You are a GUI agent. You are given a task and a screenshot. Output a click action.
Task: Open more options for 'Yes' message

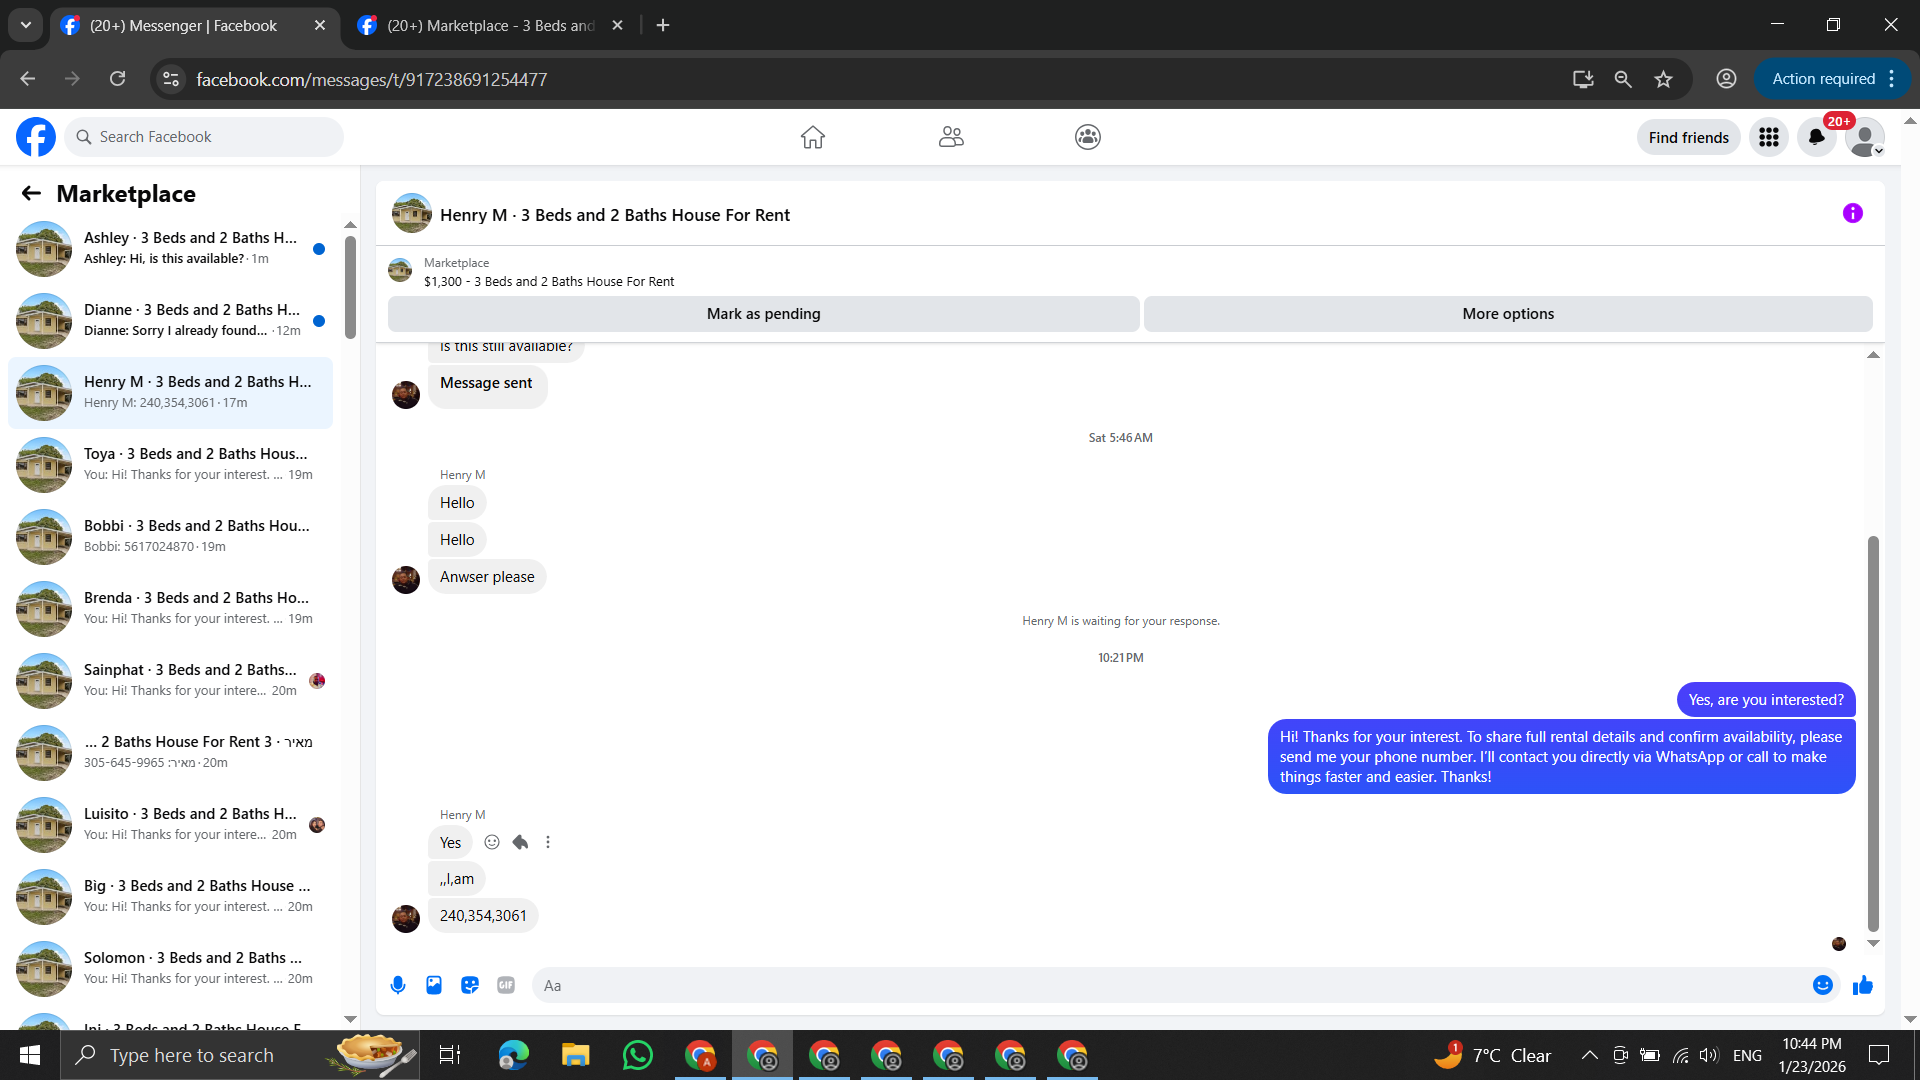[x=548, y=842]
